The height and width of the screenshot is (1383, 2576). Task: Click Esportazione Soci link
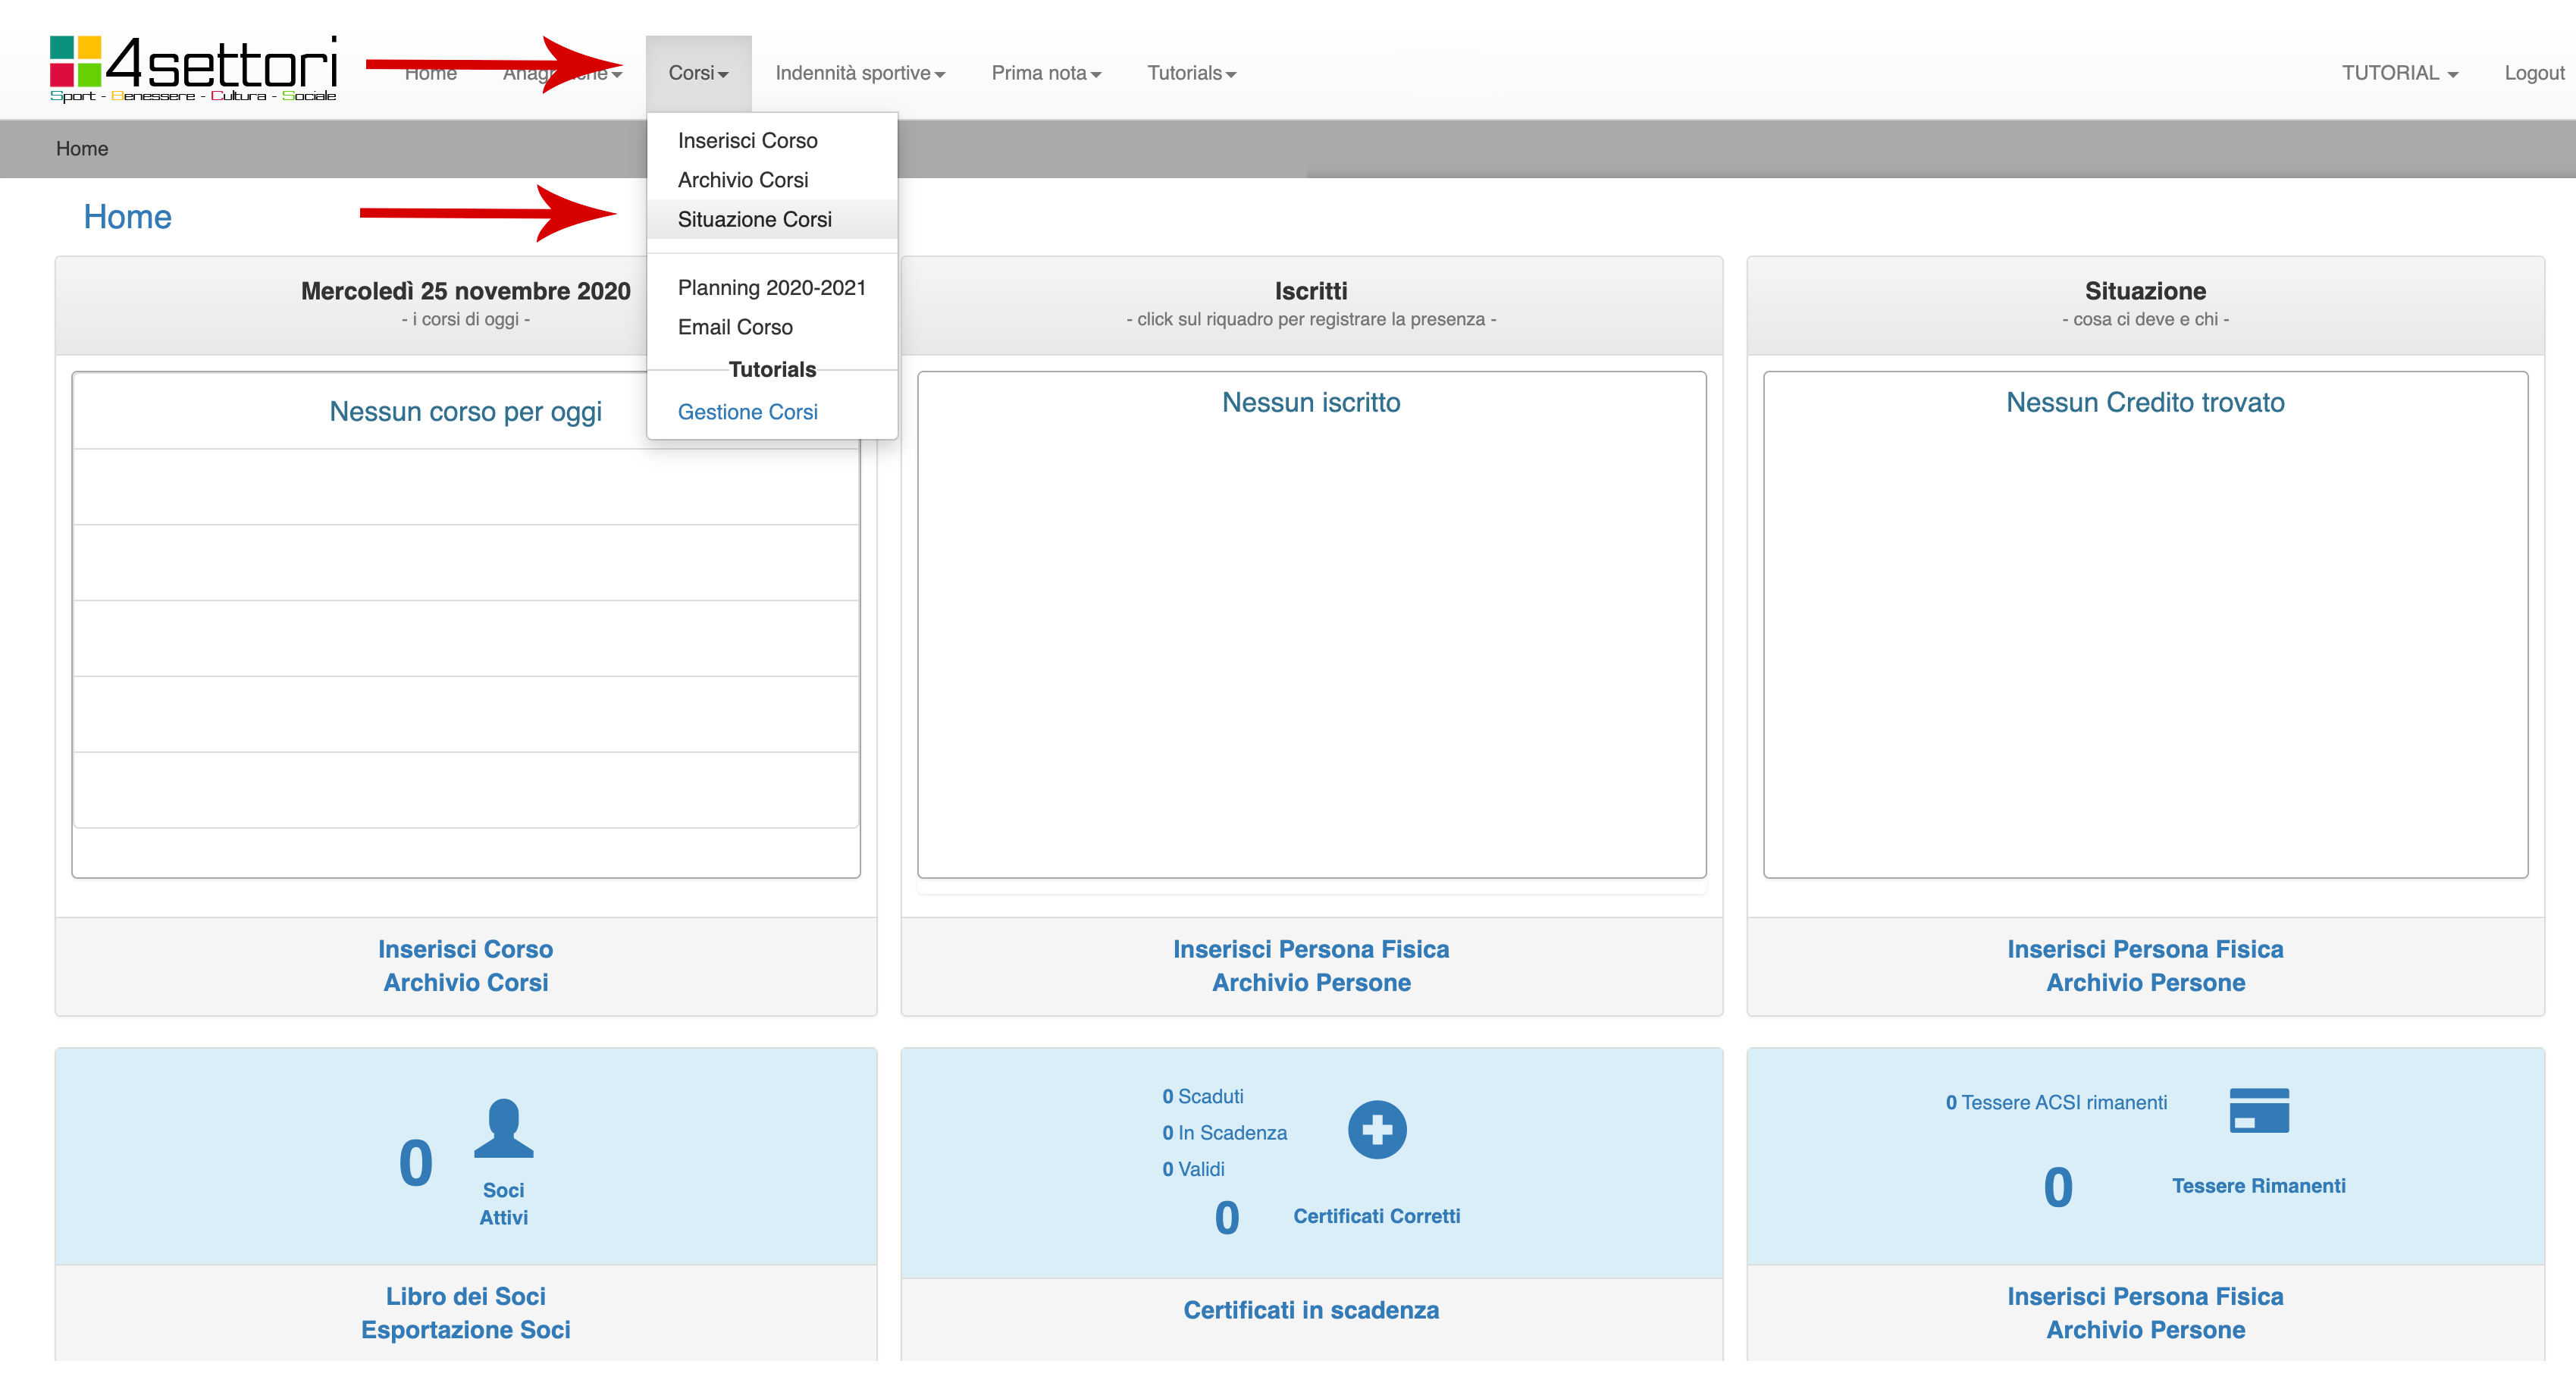tap(465, 1330)
